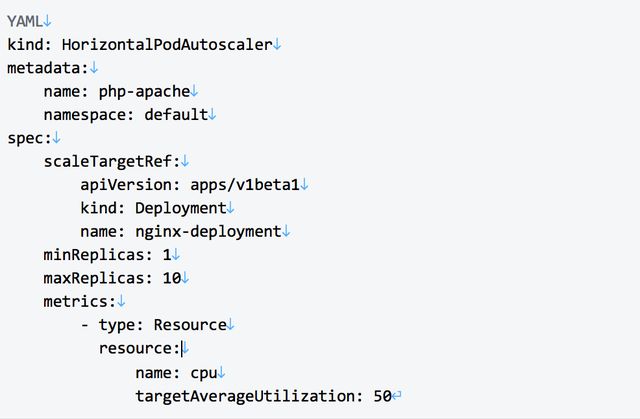Click the cpu name value
The width and height of the screenshot is (640, 419).
pyautogui.click(x=203, y=372)
